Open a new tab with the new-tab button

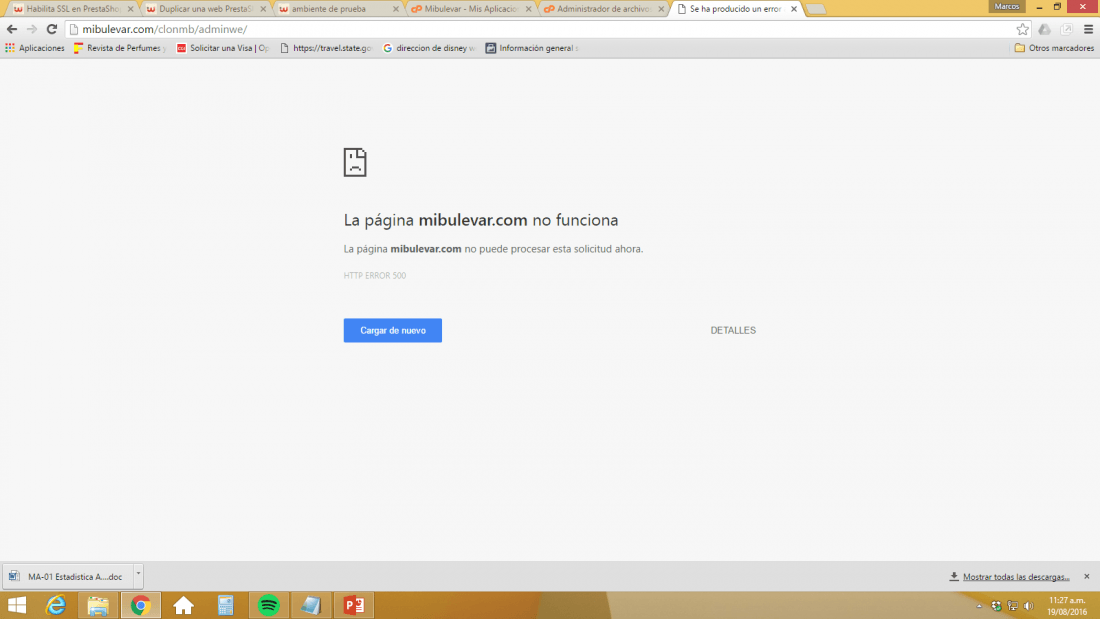(x=815, y=9)
